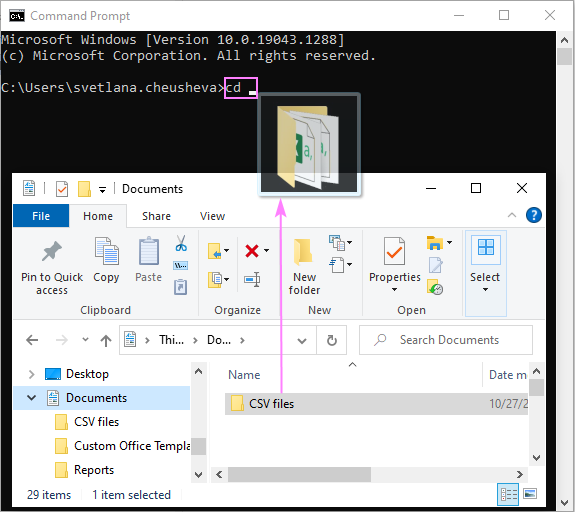The height and width of the screenshot is (512, 575).
Task: Click Command Prompt scrollbar up arrow
Action: pyautogui.click(x=564, y=40)
